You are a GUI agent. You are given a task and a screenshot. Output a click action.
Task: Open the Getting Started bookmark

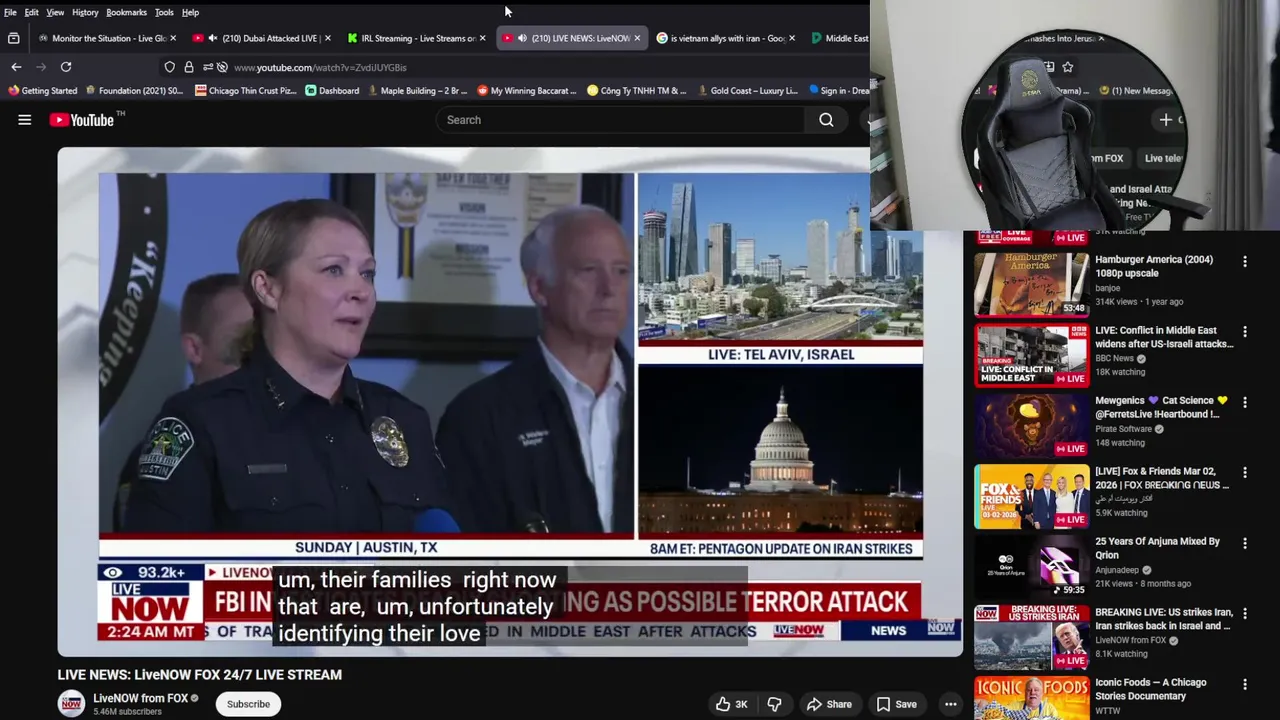tap(41, 91)
